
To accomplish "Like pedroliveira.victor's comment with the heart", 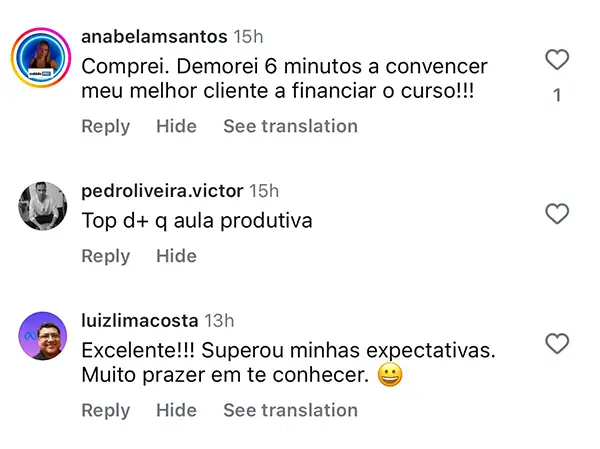I will [x=557, y=214].
